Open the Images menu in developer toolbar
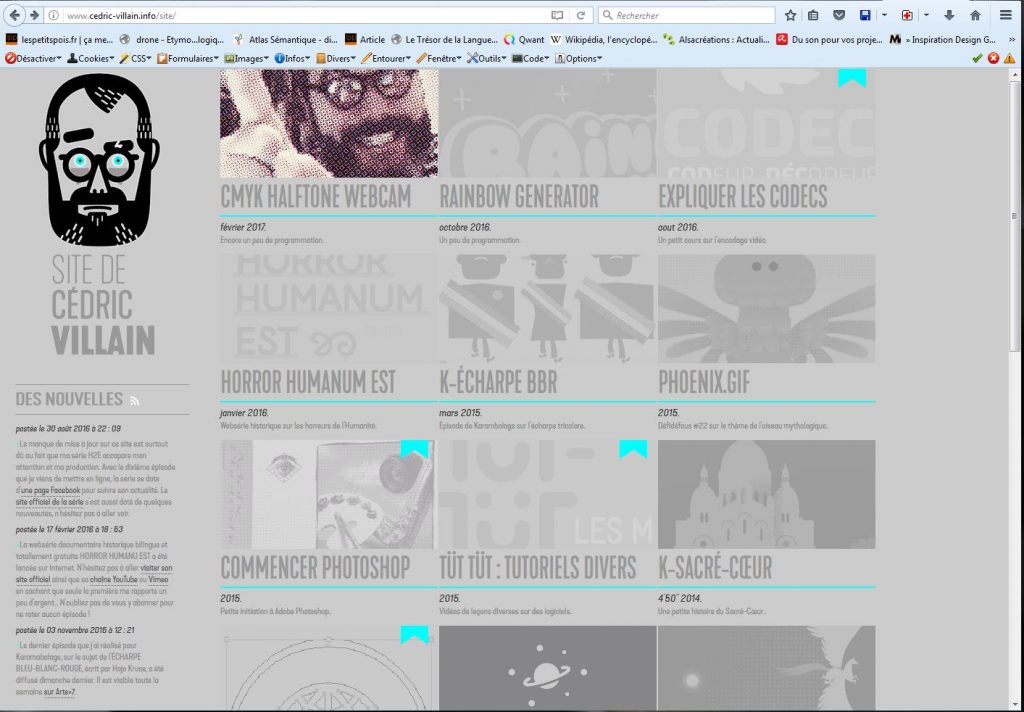 (246, 58)
